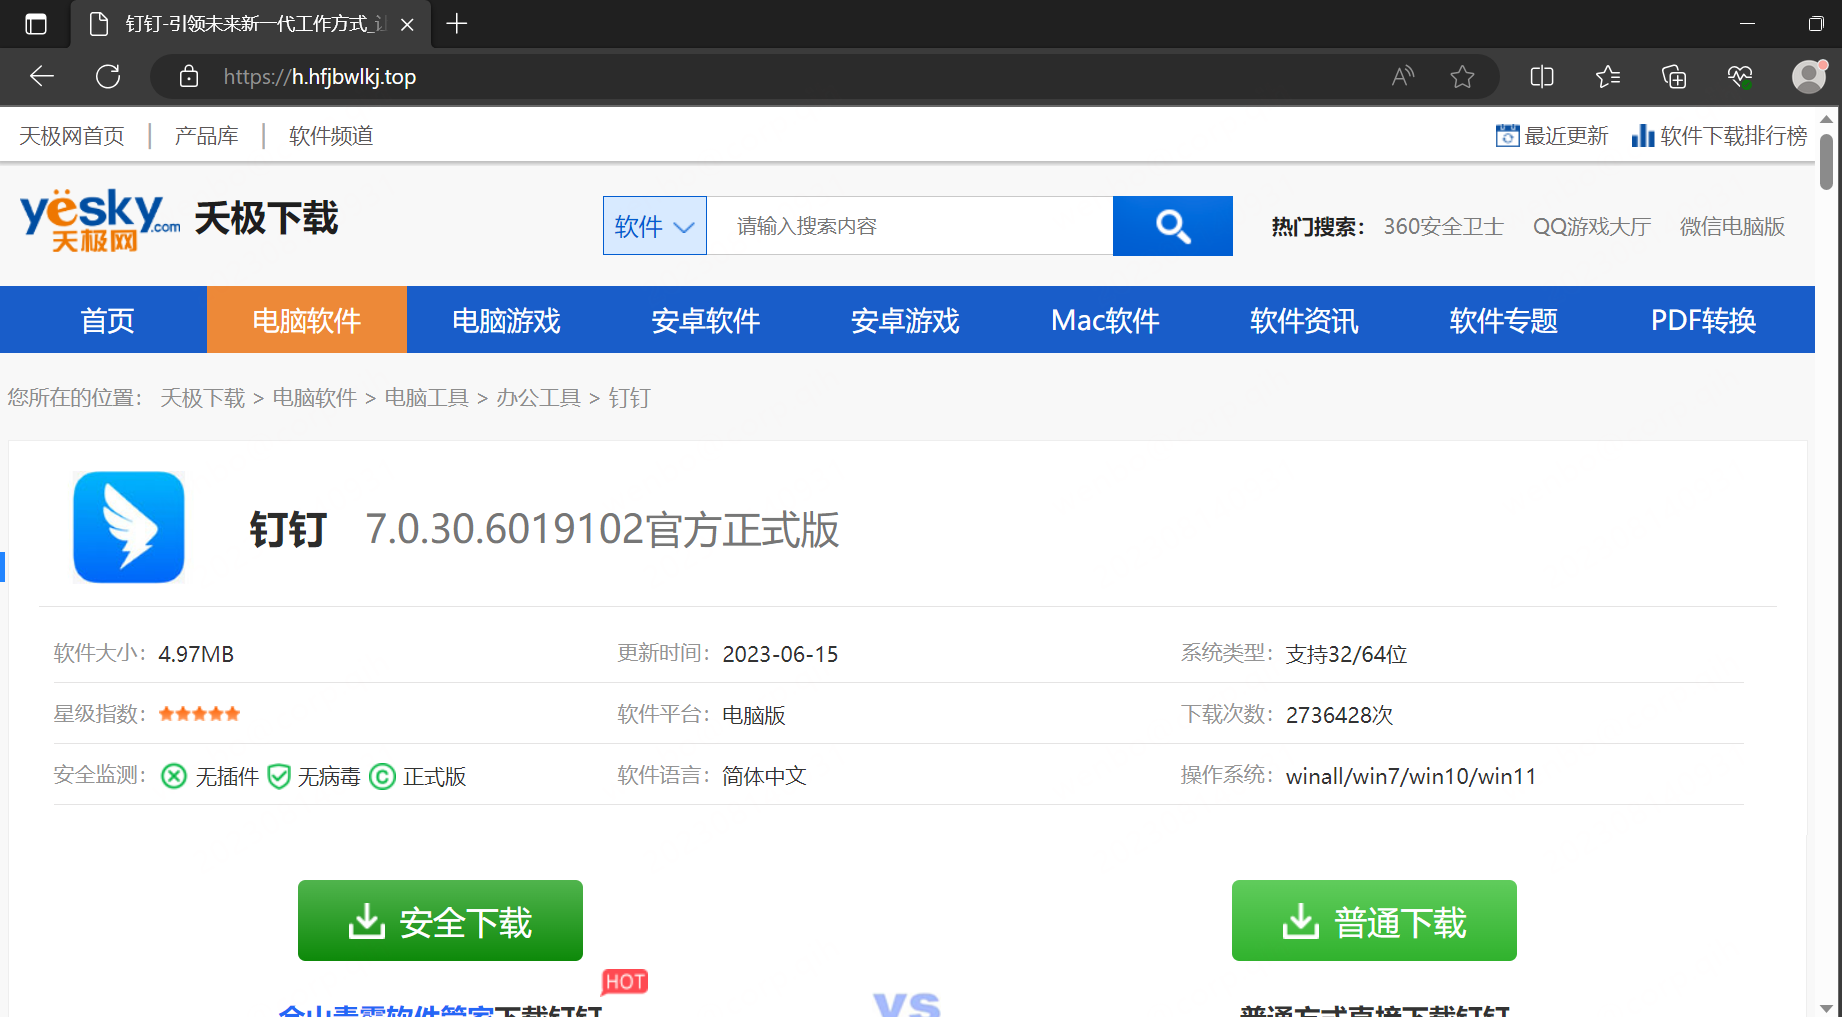
Task: Click the 简体中文 language value
Action: pyautogui.click(x=764, y=776)
